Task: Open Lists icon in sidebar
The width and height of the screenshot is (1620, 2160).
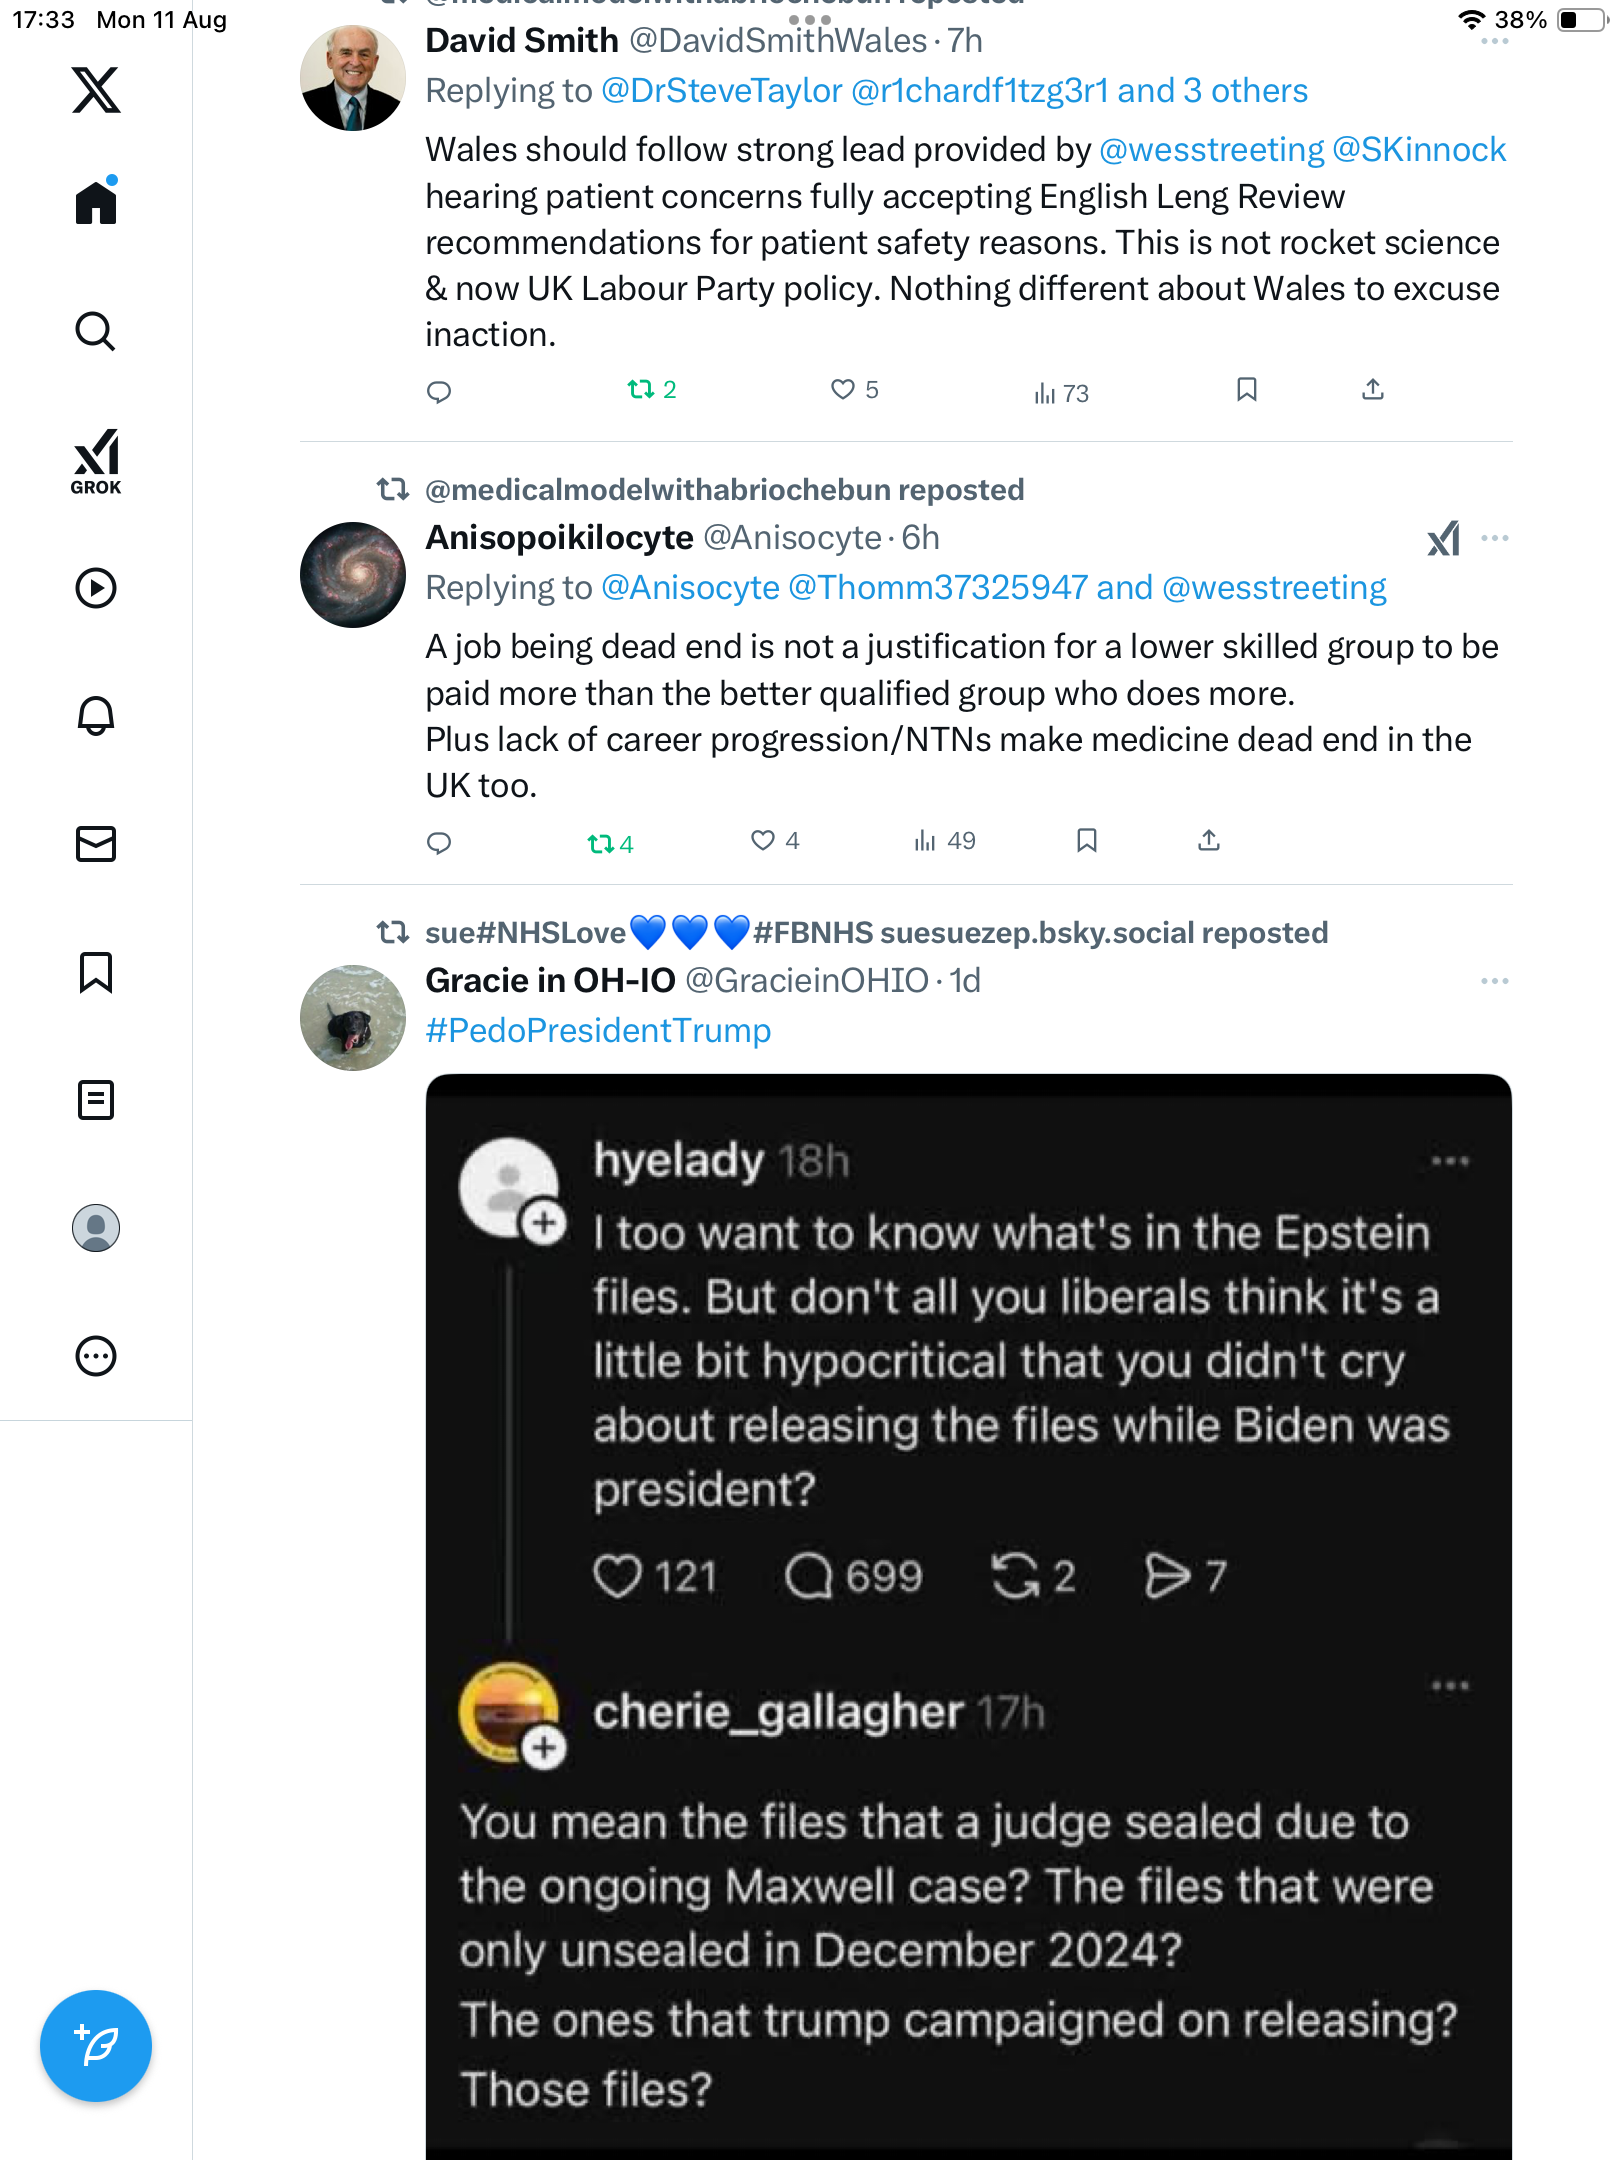Action: (96, 1099)
